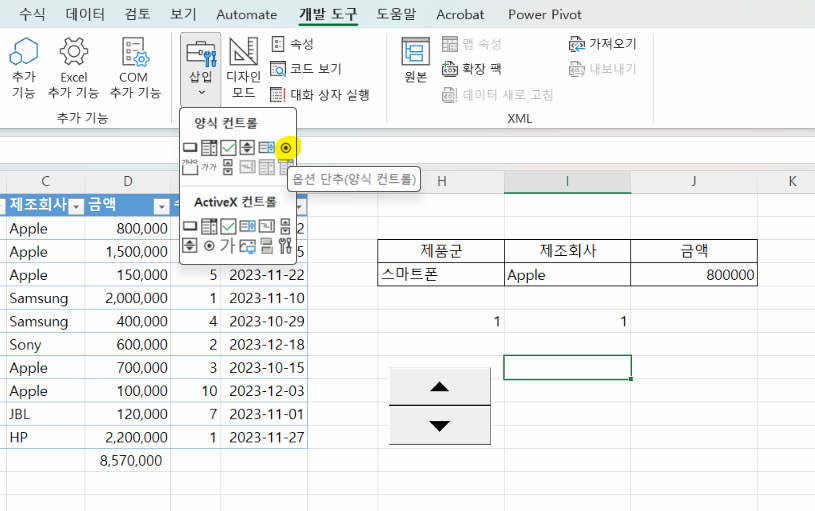Open the Acrobat ribbon tab
This screenshot has height=511, width=815.
click(x=460, y=14)
